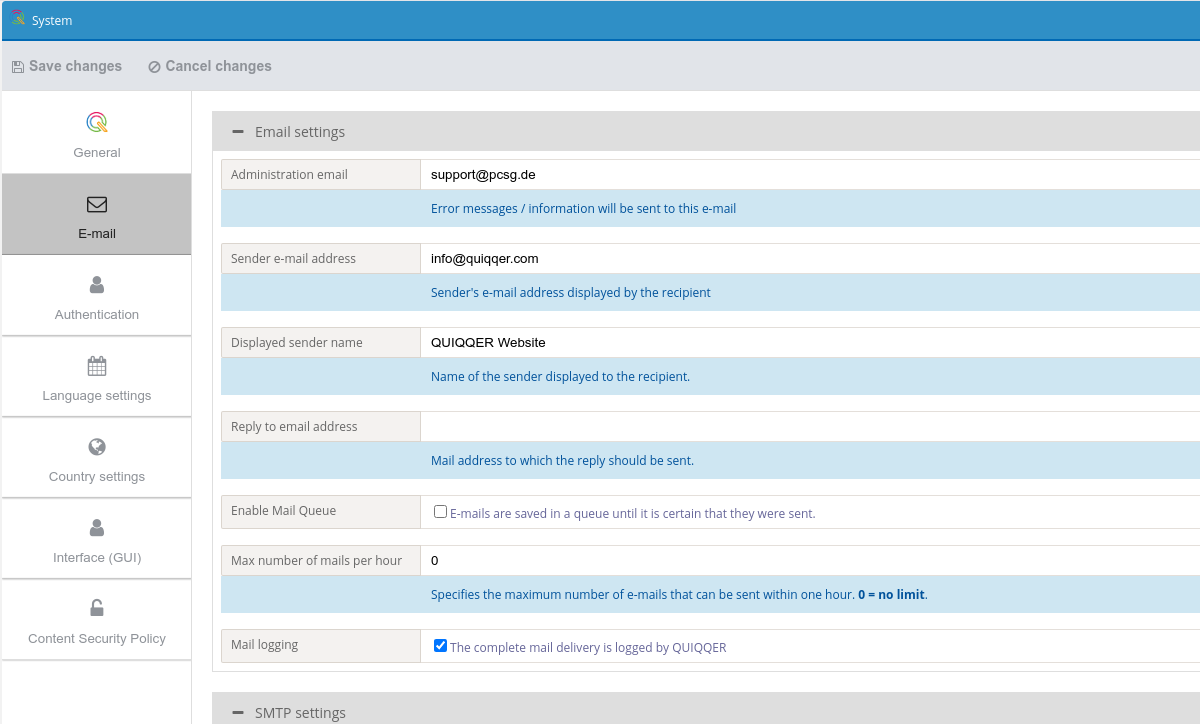
Task: Click the Interface (GUI) person icon
Action: pyautogui.click(x=97, y=528)
